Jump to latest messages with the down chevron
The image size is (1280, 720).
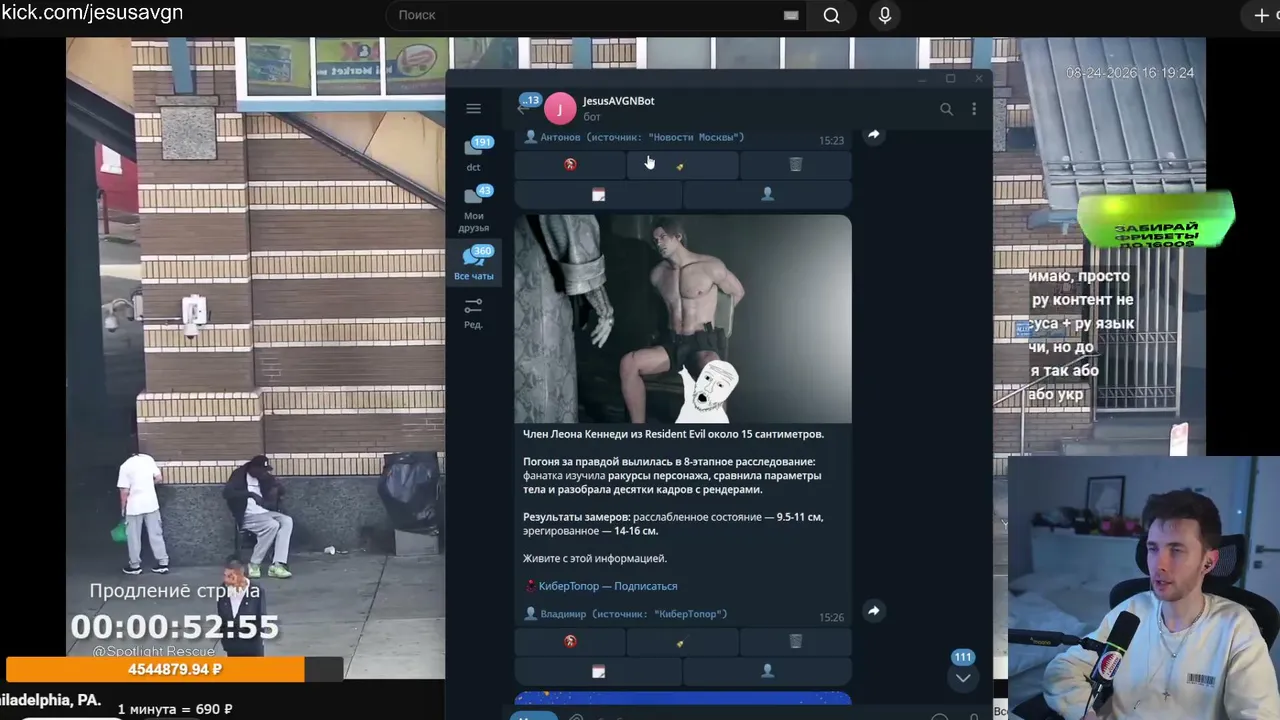coord(962,677)
